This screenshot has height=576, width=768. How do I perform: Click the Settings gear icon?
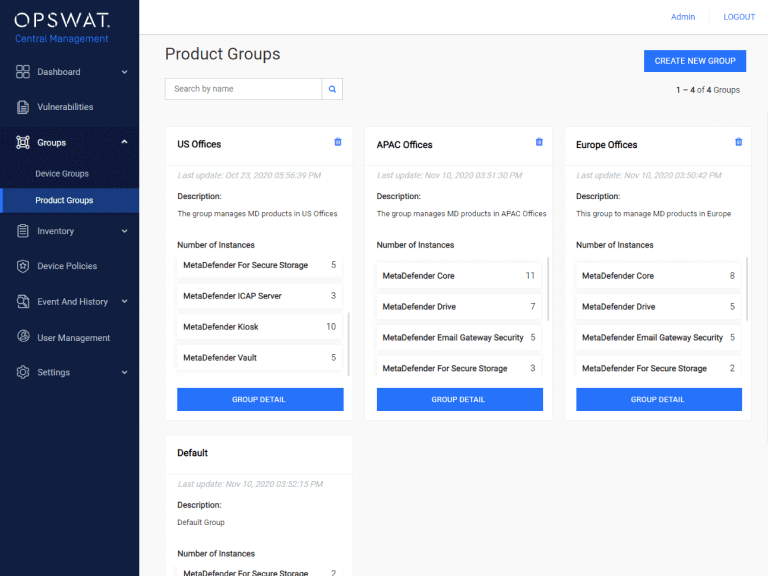point(23,372)
